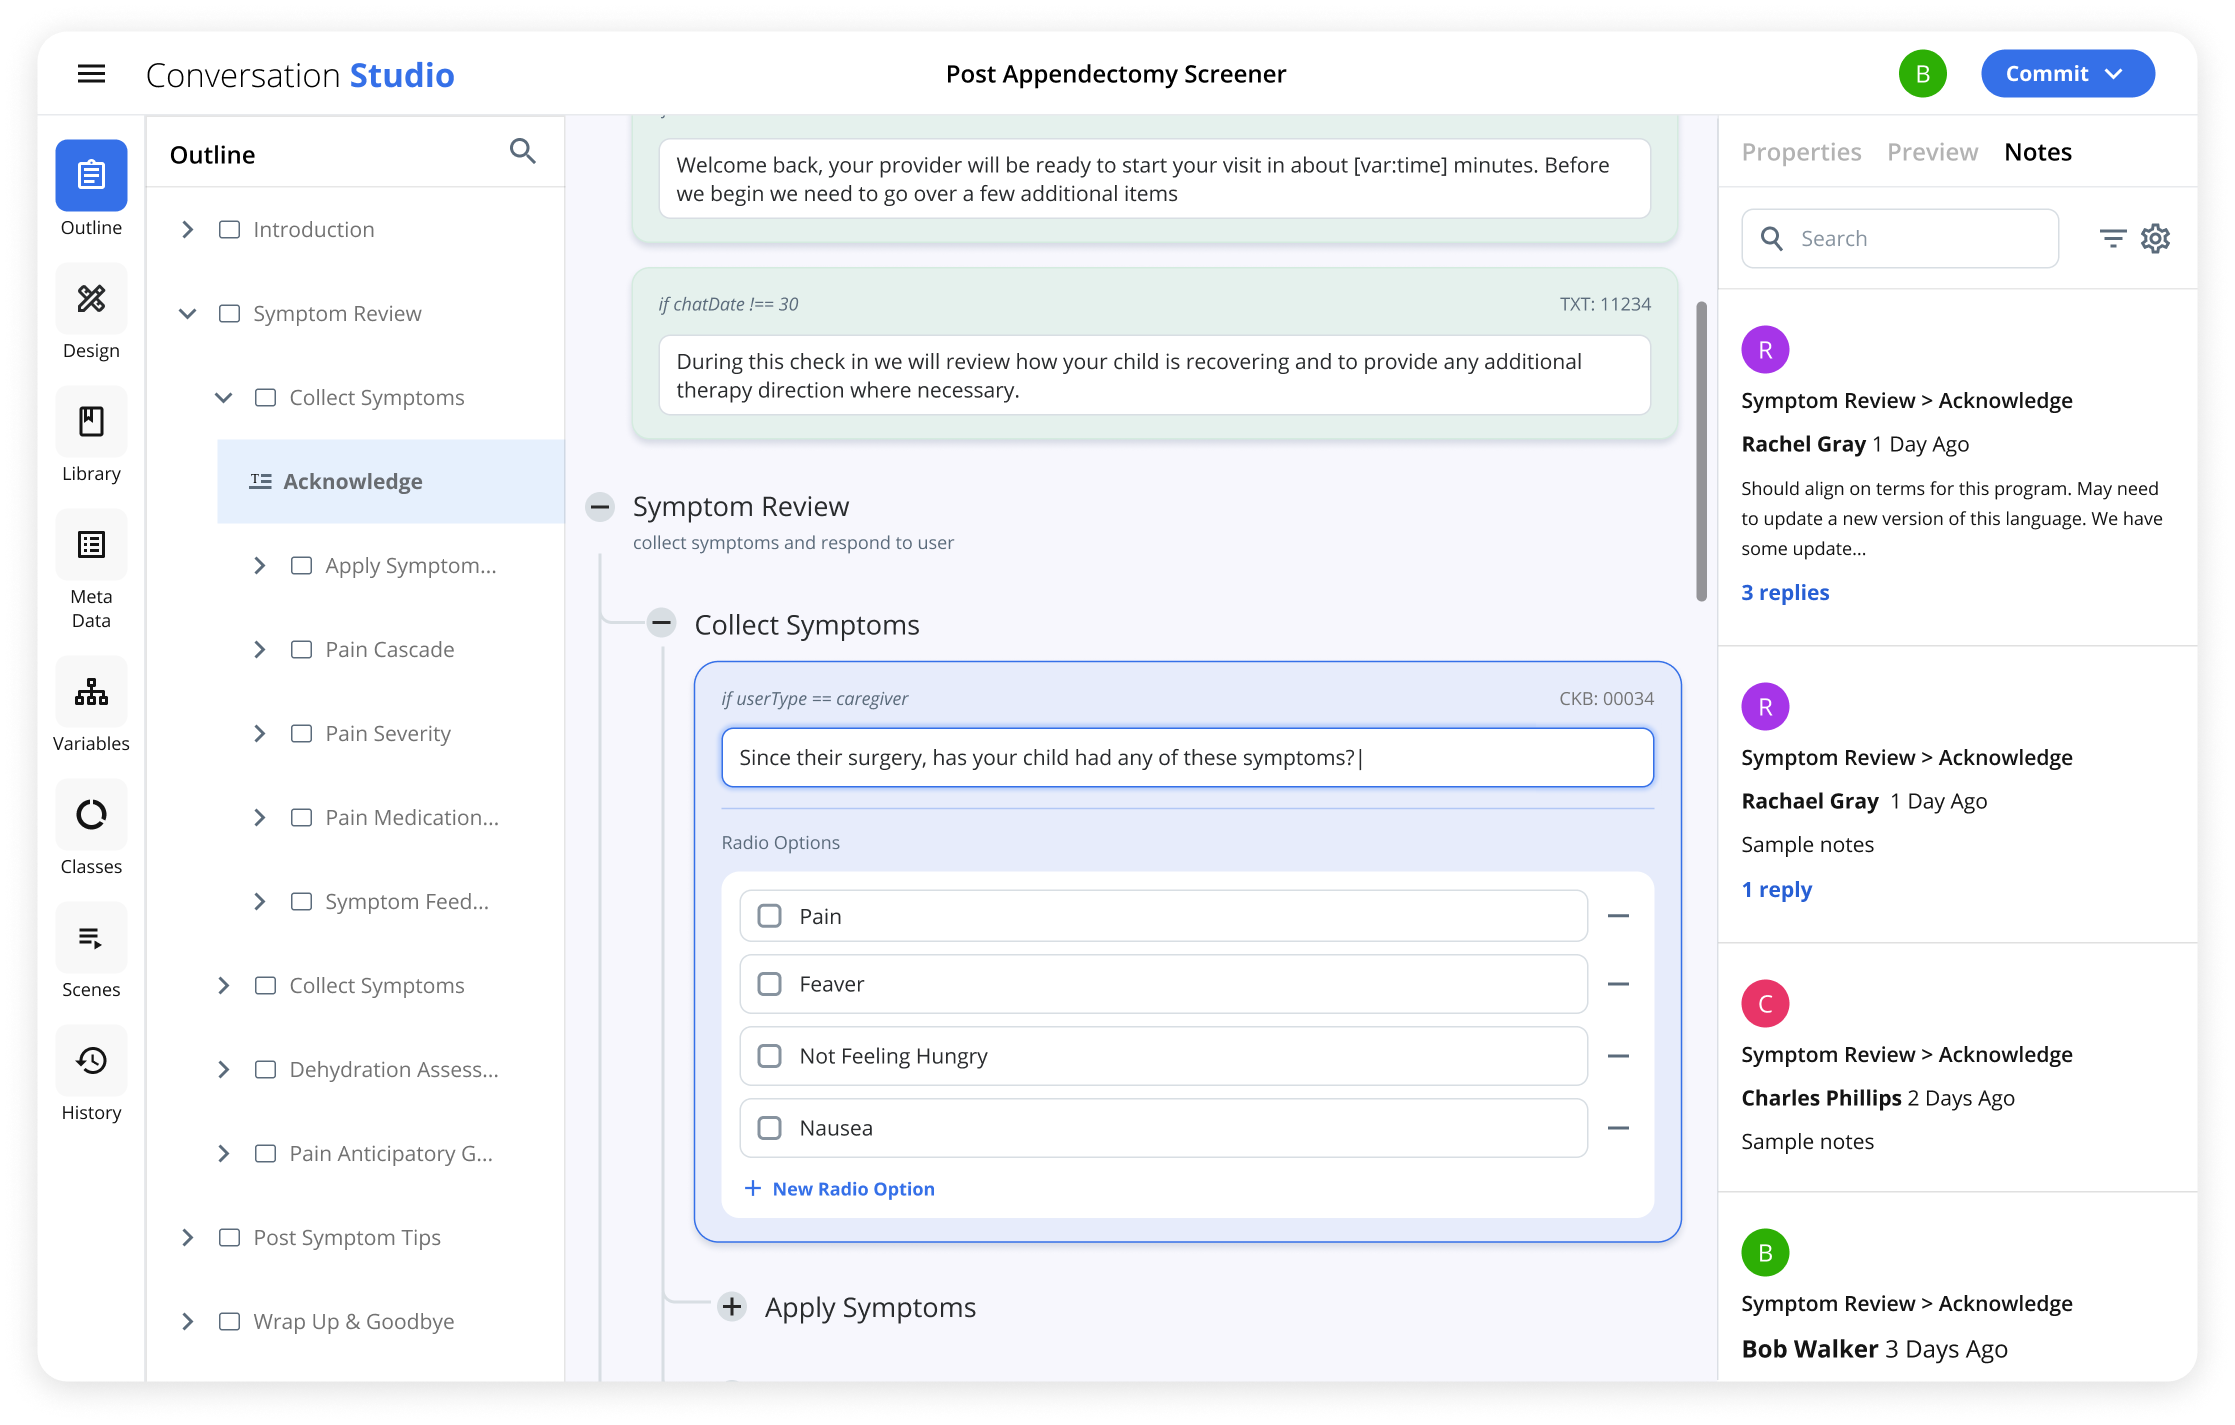
Task: Open the Classes sidebar icon
Action: pyautogui.click(x=91, y=815)
